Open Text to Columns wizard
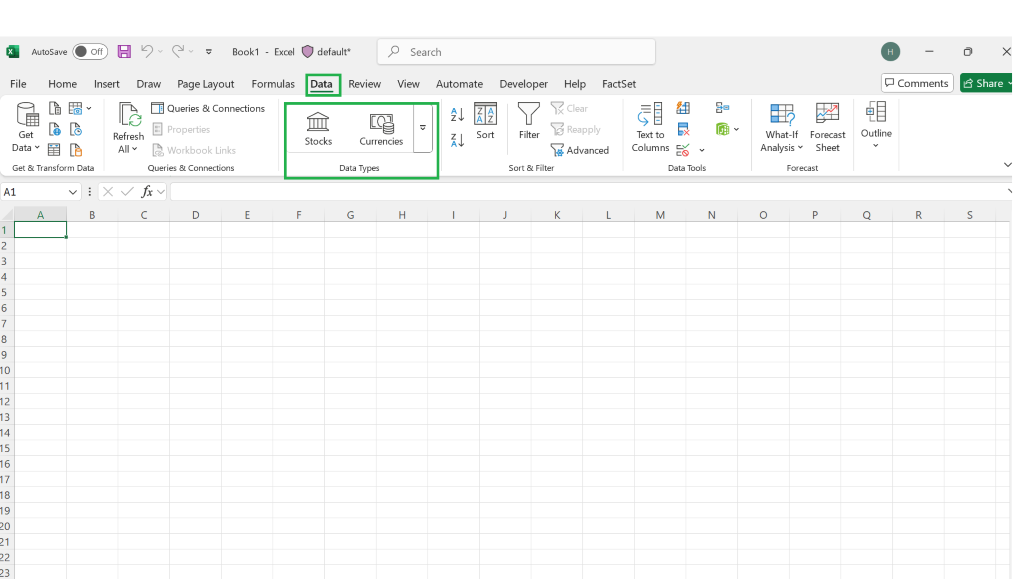 [649, 128]
